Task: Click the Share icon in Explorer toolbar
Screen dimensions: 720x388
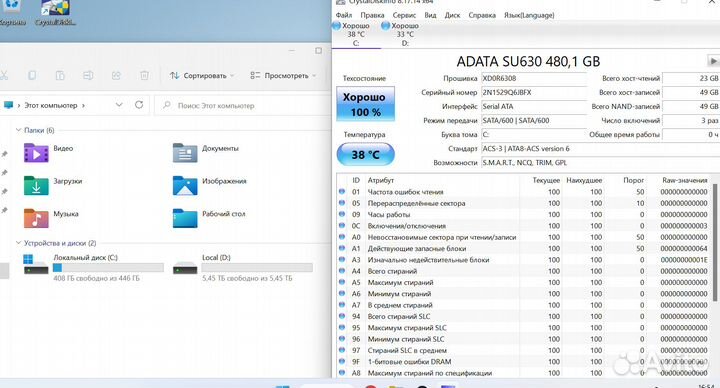Action: (116, 75)
